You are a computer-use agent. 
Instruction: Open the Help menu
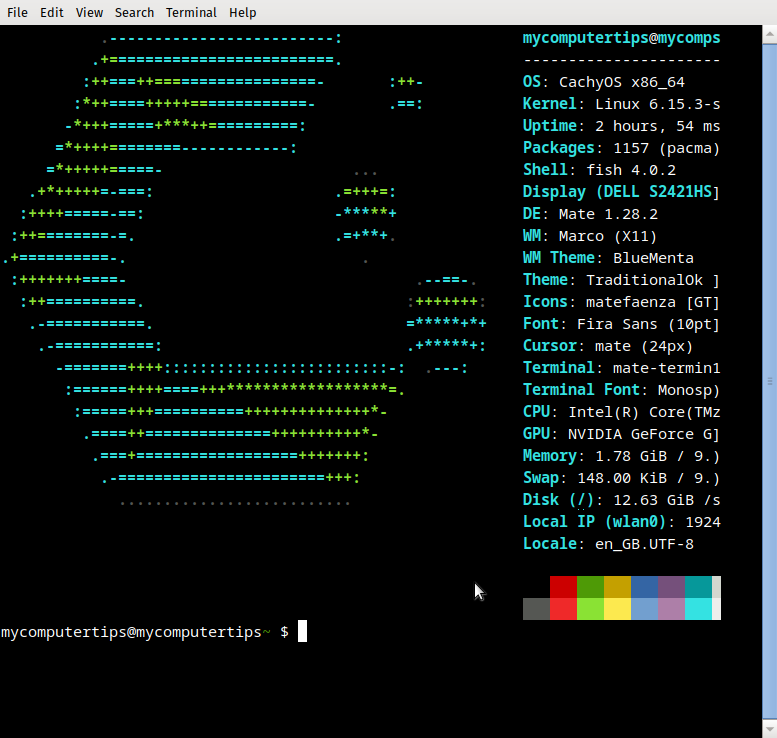[242, 13]
